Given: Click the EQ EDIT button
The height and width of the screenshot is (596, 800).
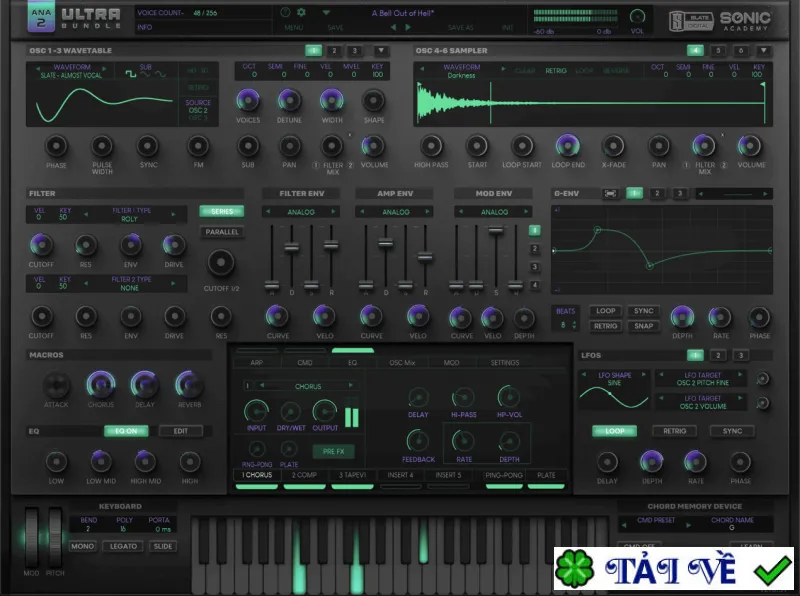Looking at the screenshot, I should click(x=181, y=431).
